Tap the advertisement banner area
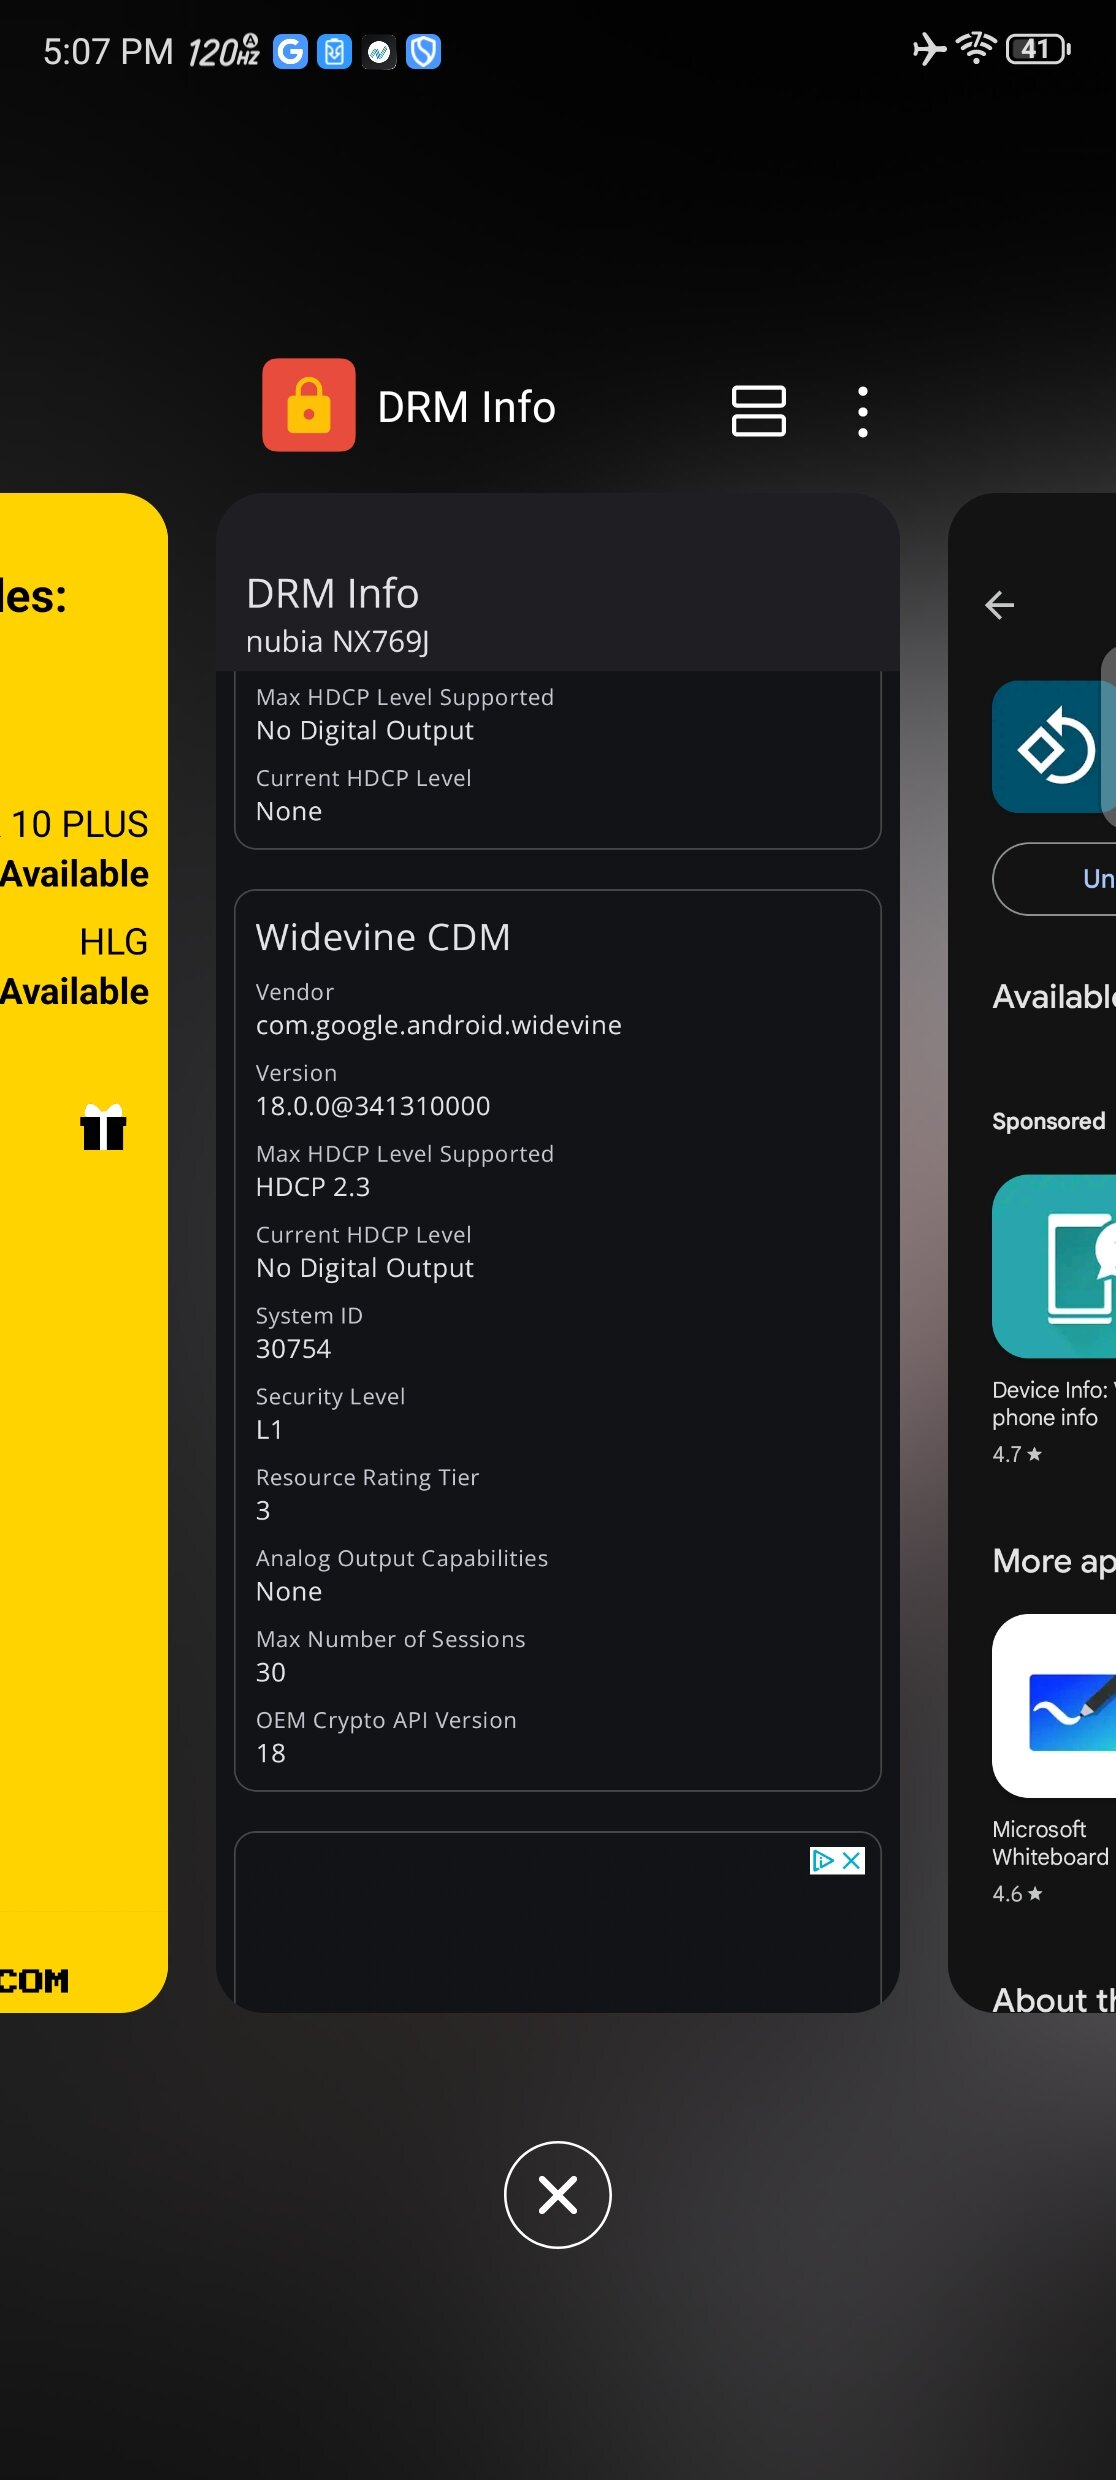1116x2480 pixels. tap(557, 1921)
